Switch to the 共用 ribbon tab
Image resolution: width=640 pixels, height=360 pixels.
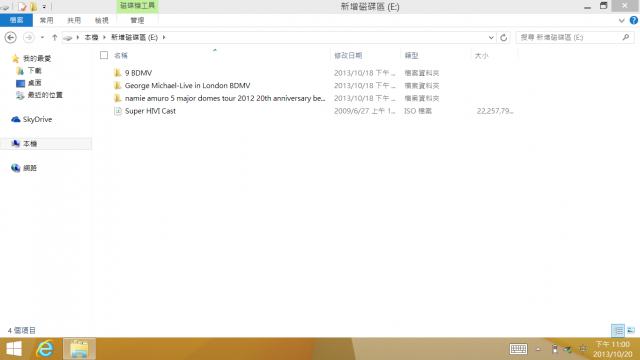(x=74, y=20)
